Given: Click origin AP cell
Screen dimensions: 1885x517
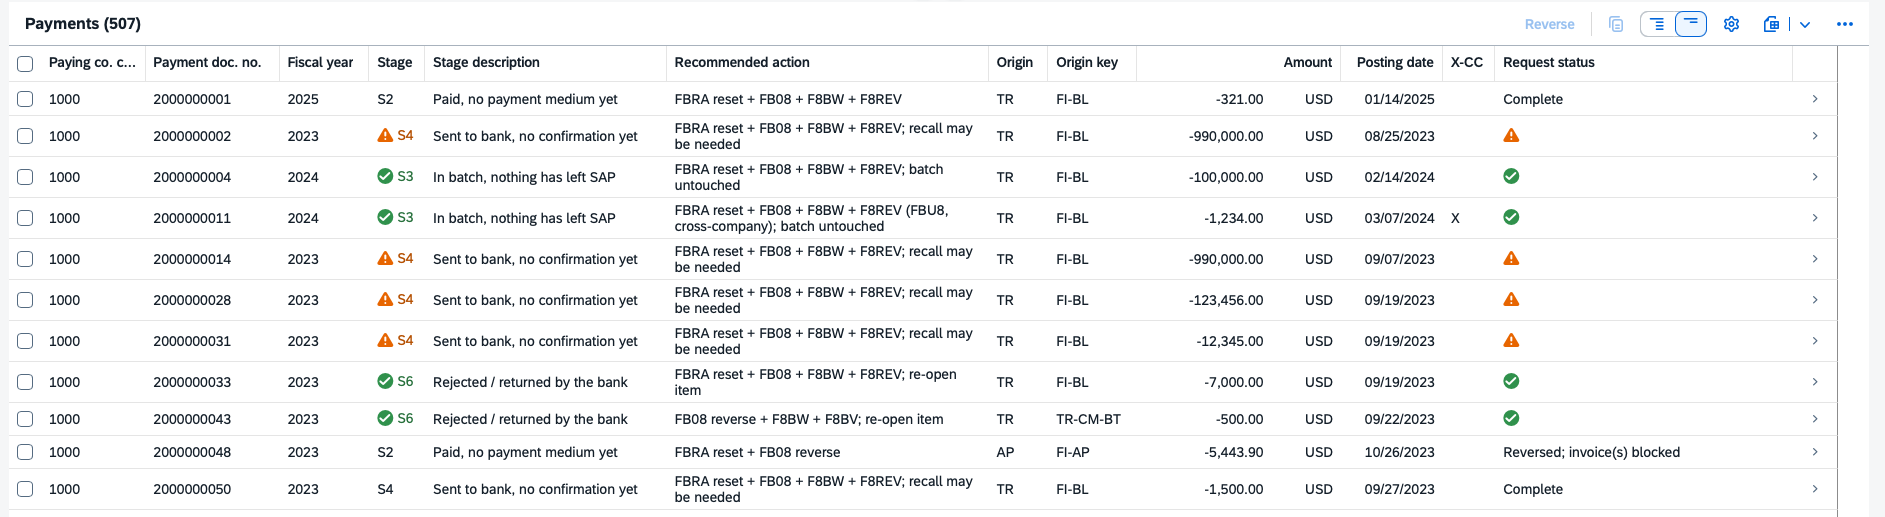Looking at the screenshot, I should 1005,452.
